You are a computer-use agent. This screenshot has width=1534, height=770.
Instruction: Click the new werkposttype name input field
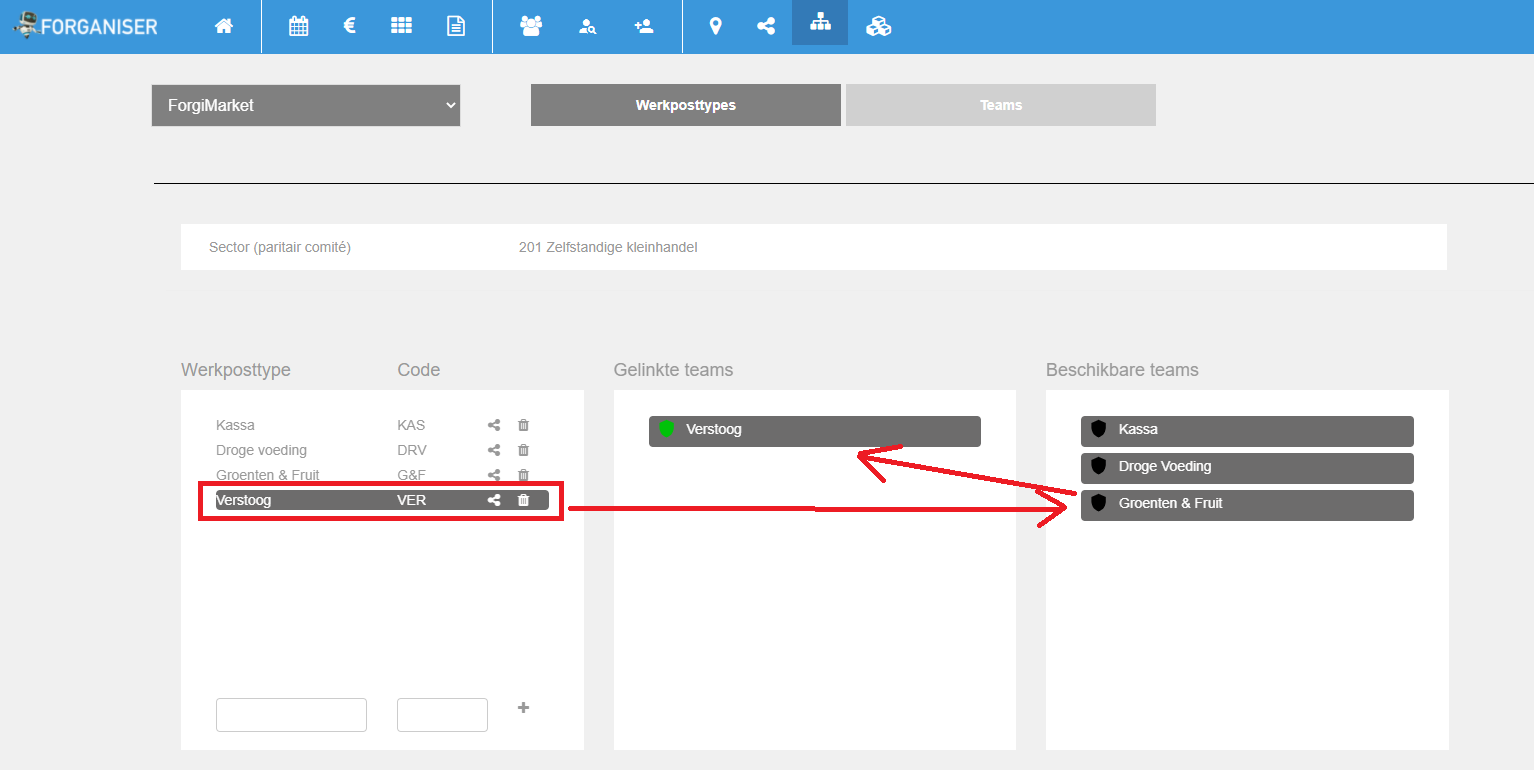click(291, 715)
